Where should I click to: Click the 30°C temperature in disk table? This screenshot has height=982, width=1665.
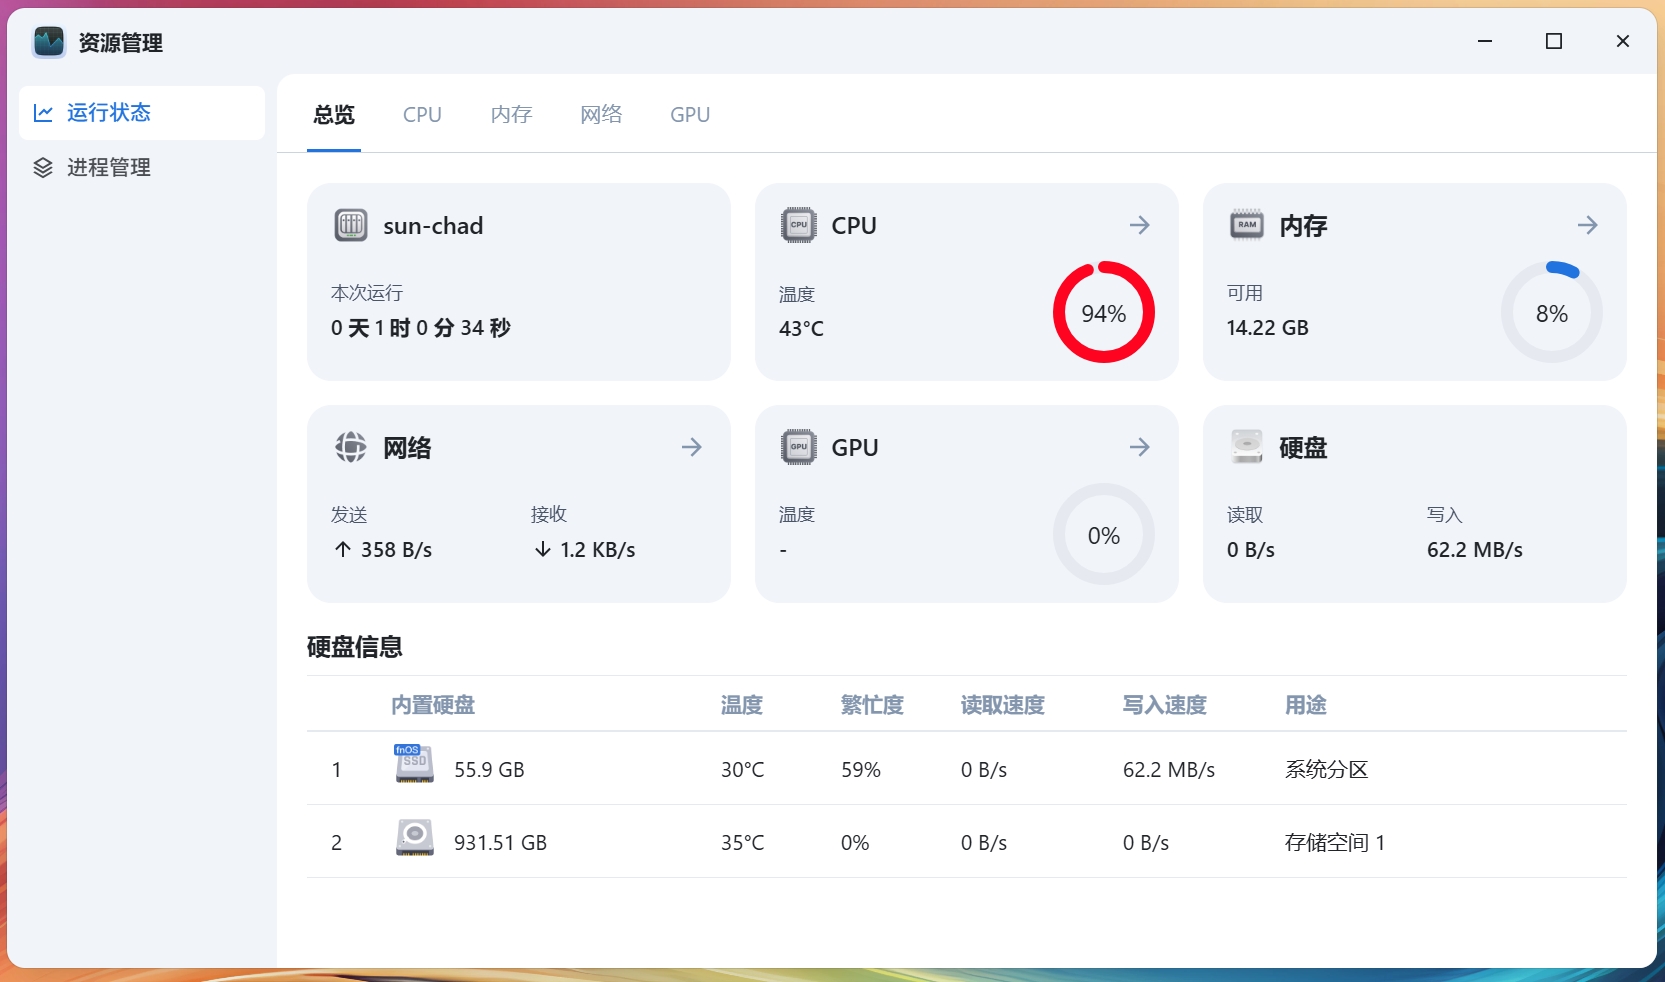pos(742,769)
